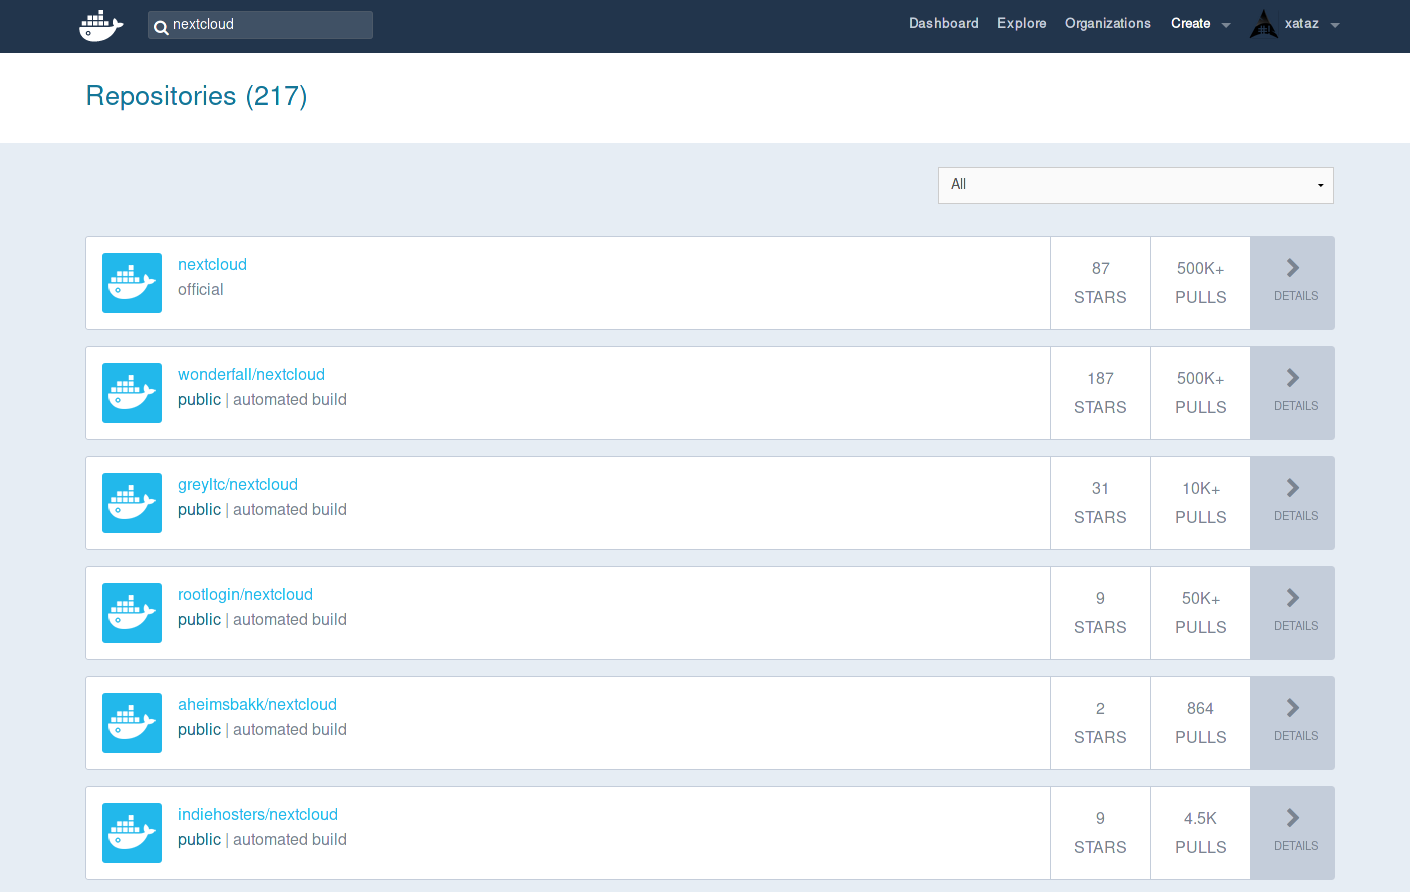Open Explore in the top navigation
Screen dimensions: 1410x892
point(1021,24)
